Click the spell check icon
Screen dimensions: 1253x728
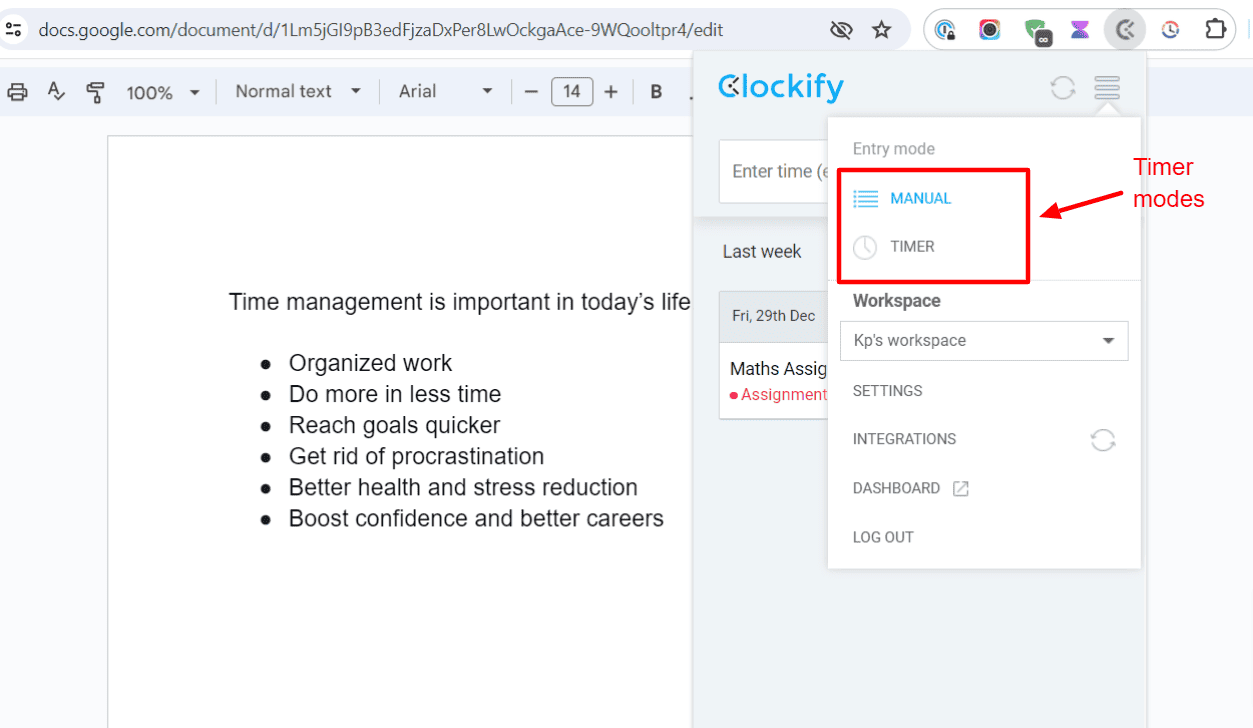(57, 93)
